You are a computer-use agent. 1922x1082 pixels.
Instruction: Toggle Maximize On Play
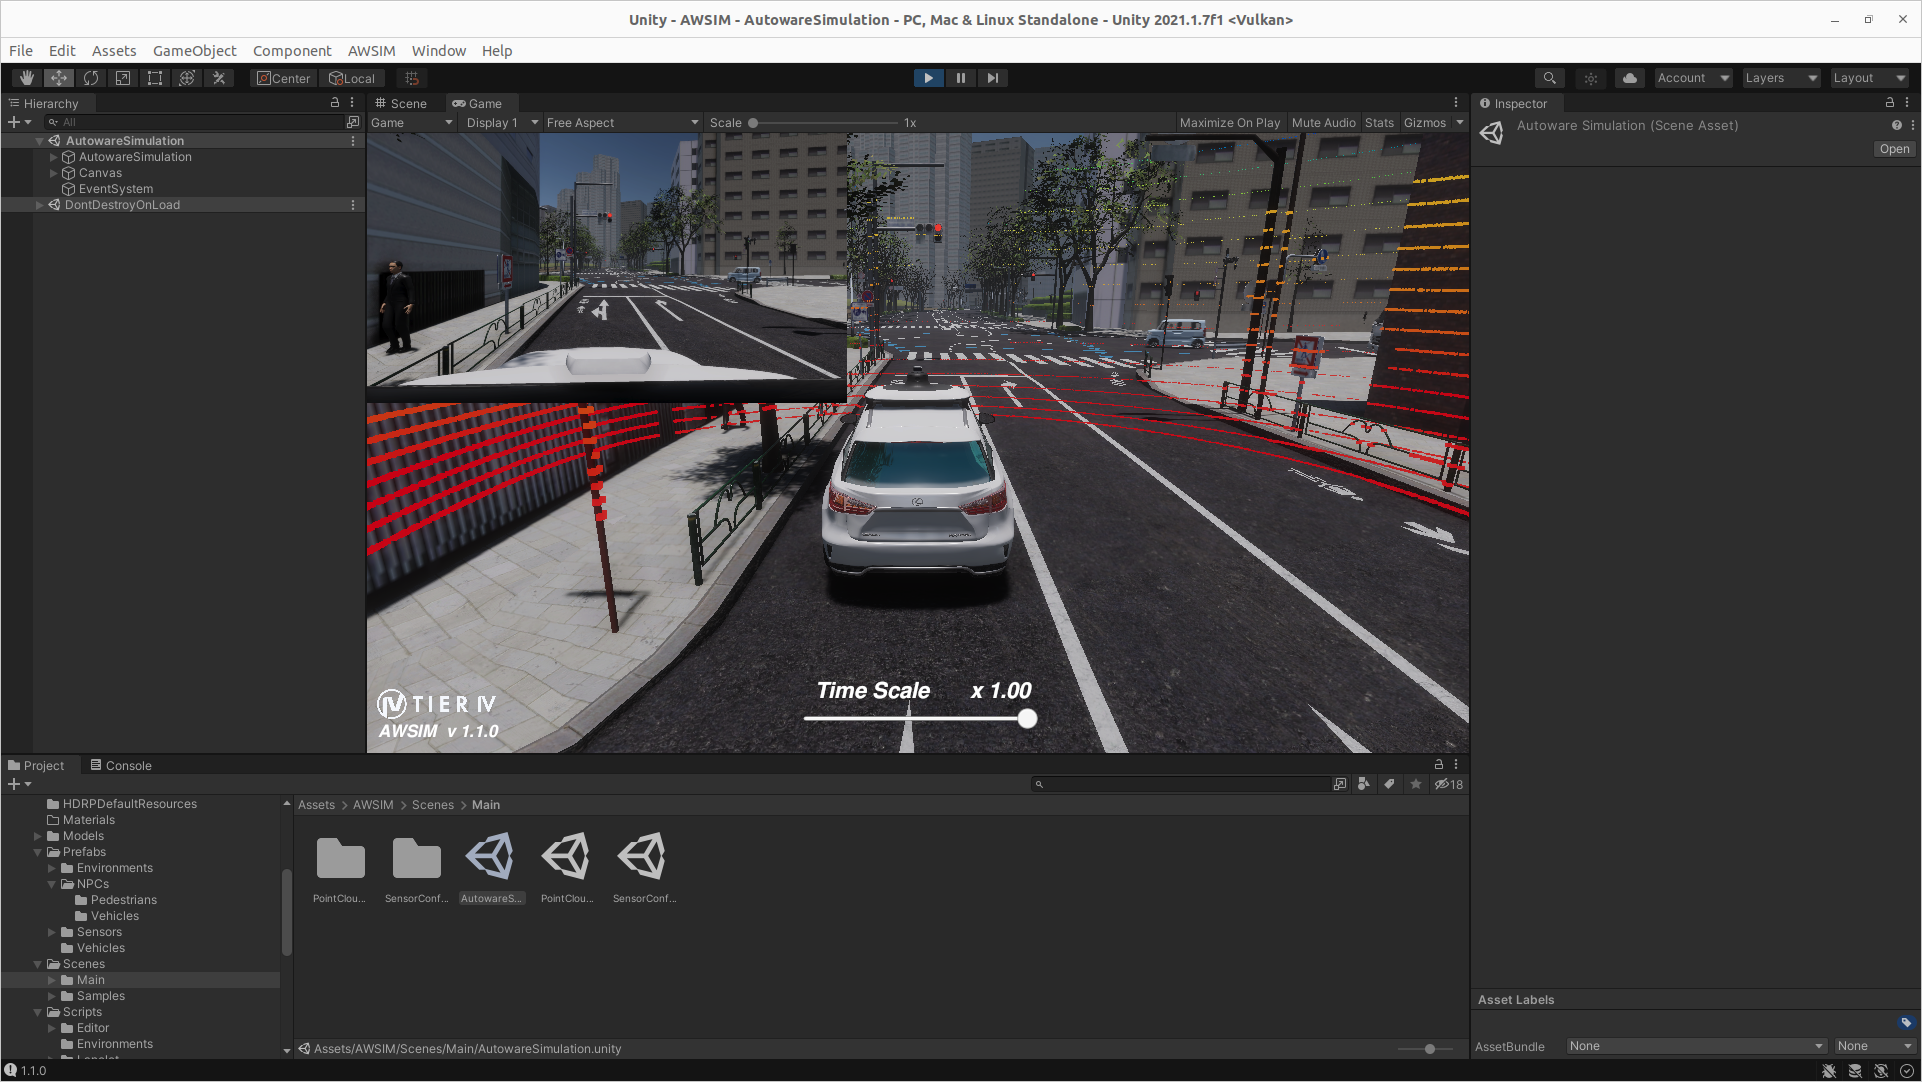pos(1229,123)
